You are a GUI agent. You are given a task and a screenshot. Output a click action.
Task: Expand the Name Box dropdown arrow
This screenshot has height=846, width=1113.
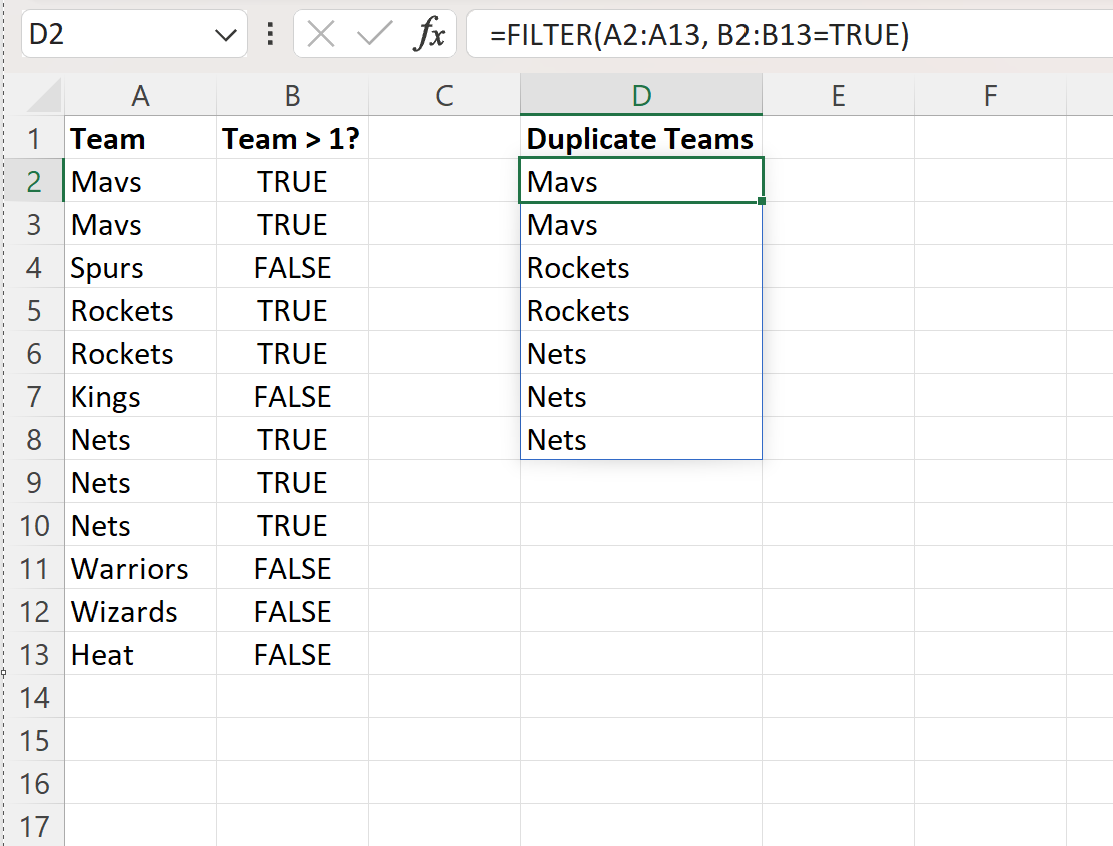[x=226, y=34]
